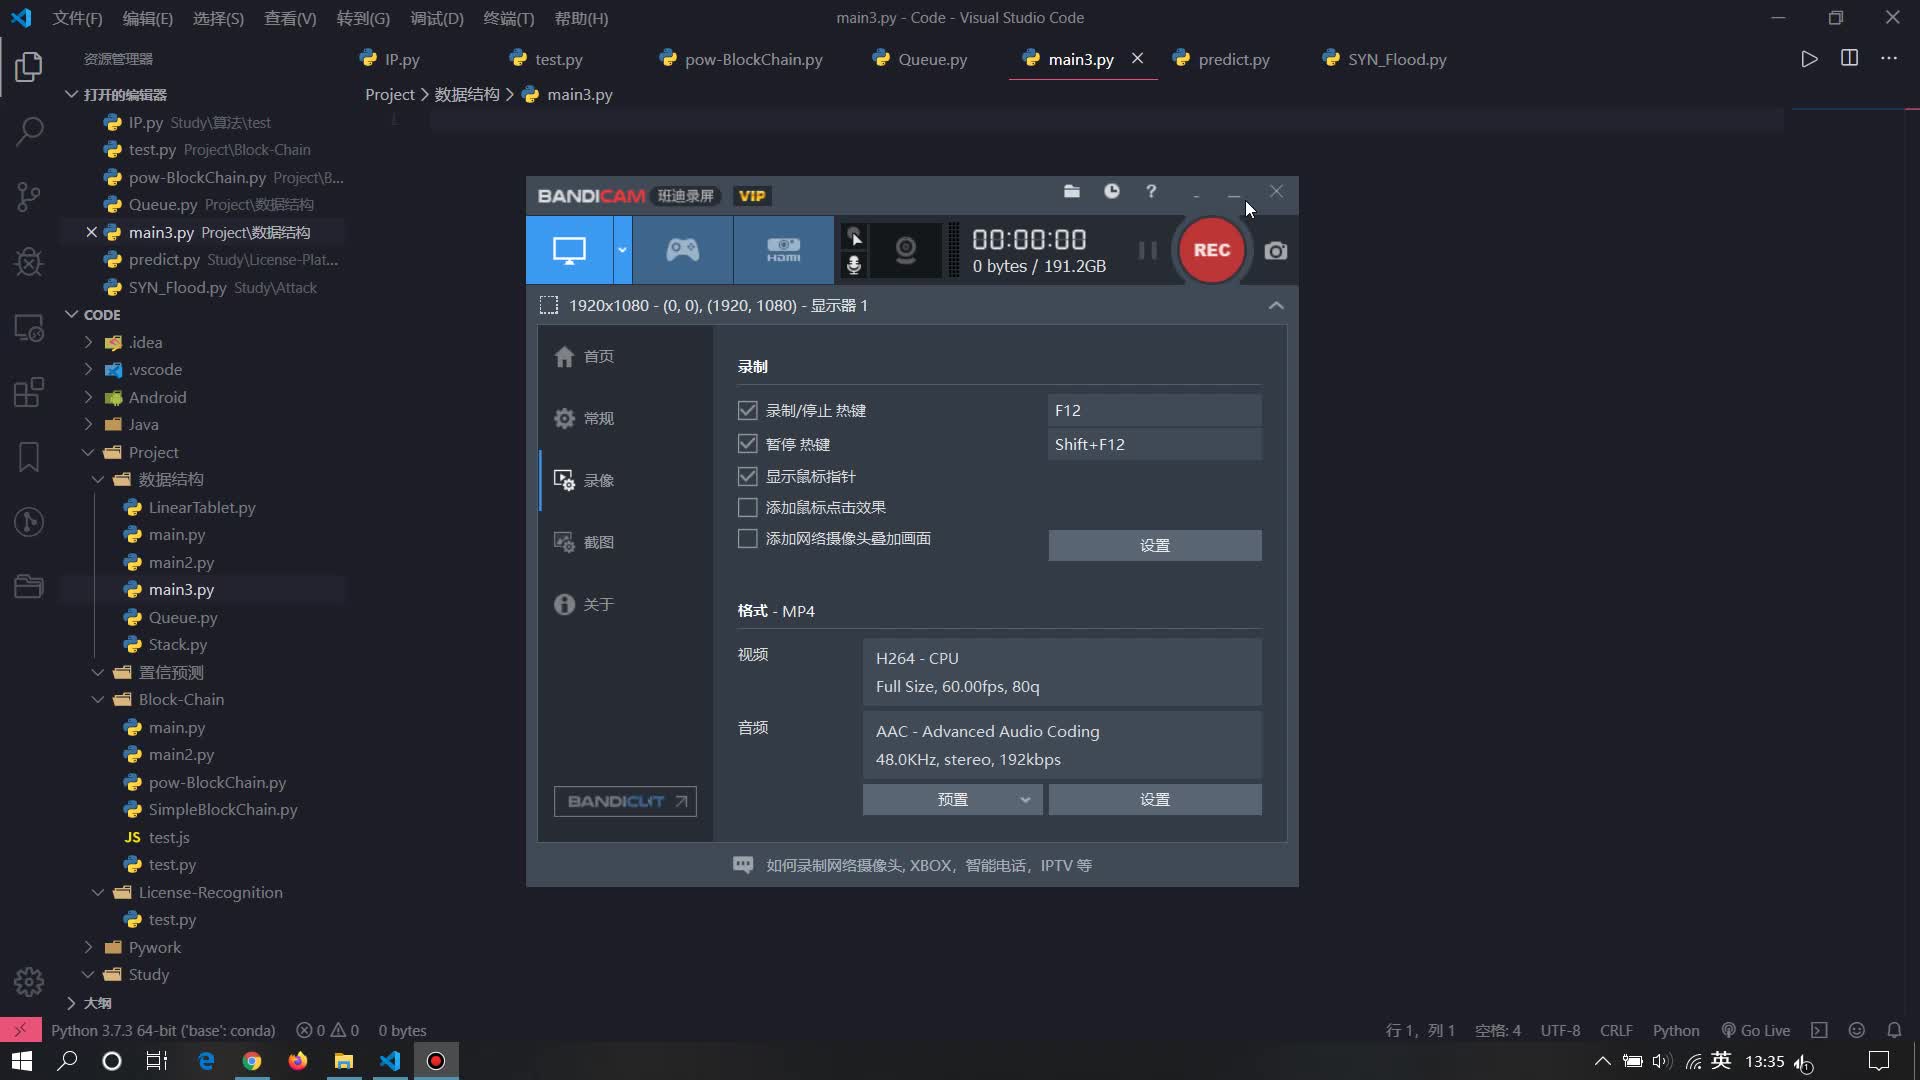Viewport: 1920px width, 1080px height.
Task: Click the F12 record hotkey field
Action: pyautogui.click(x=1153, y=410)
